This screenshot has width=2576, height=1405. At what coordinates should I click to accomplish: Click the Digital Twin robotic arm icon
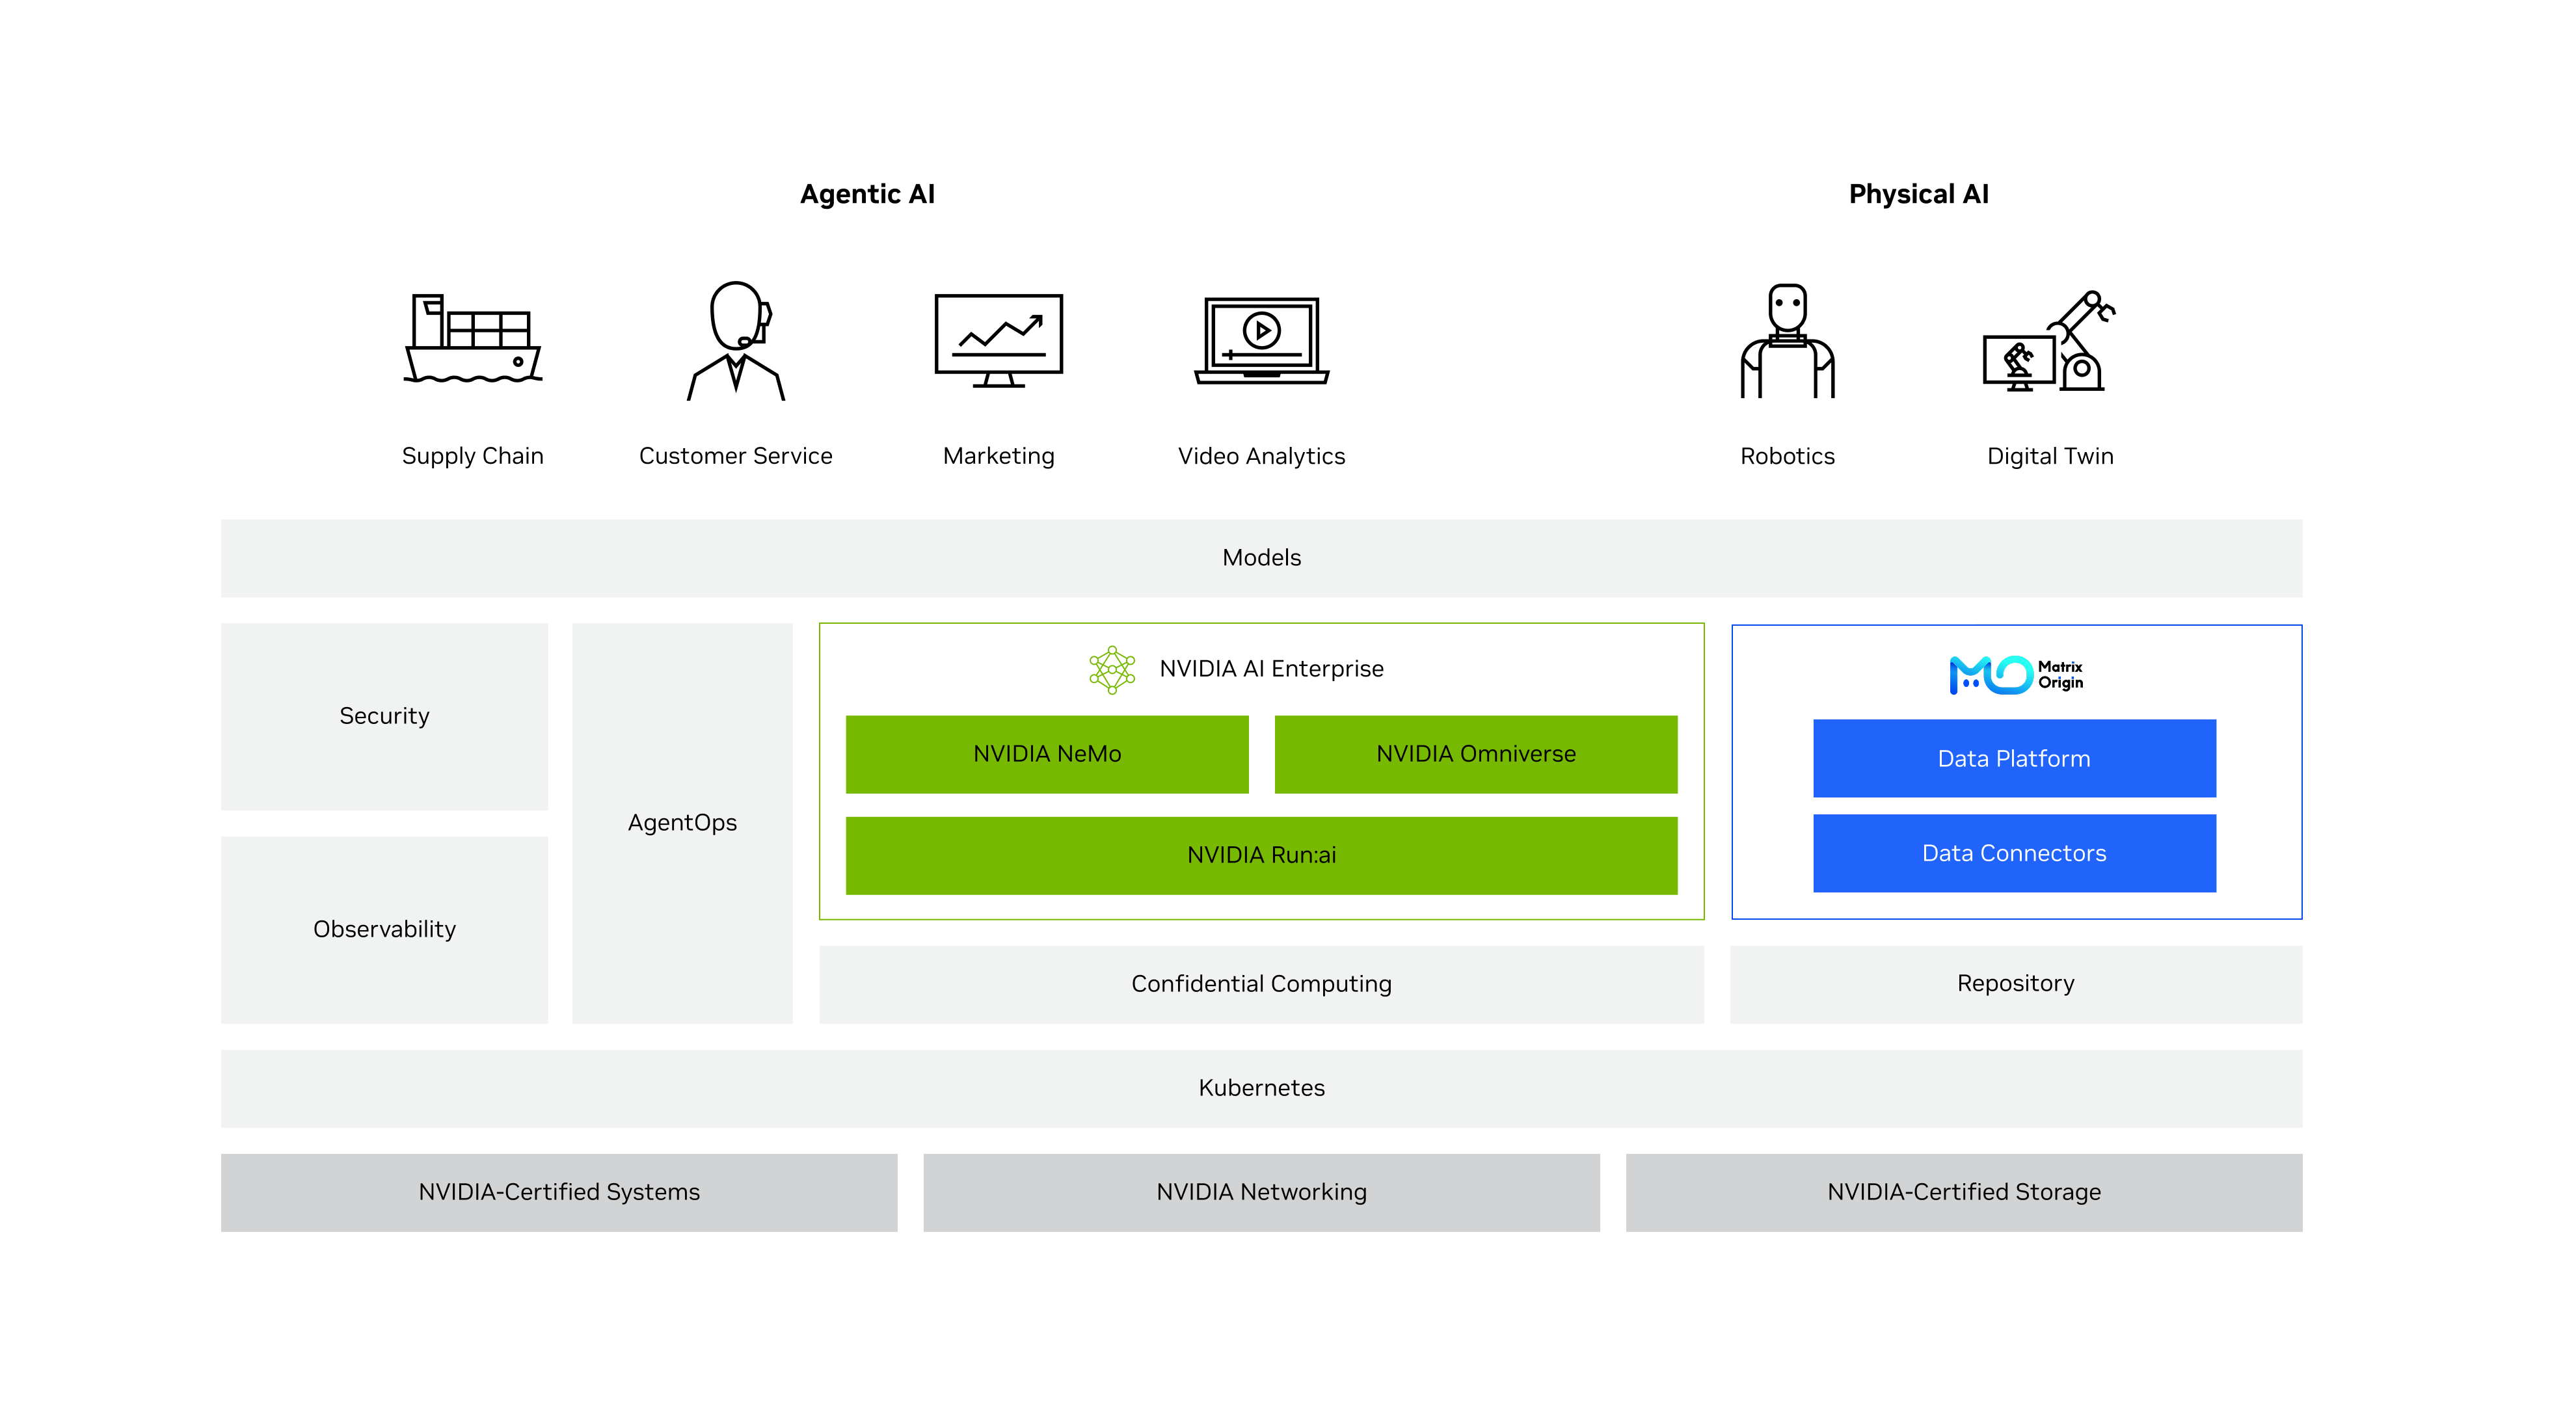(2050, 341)
